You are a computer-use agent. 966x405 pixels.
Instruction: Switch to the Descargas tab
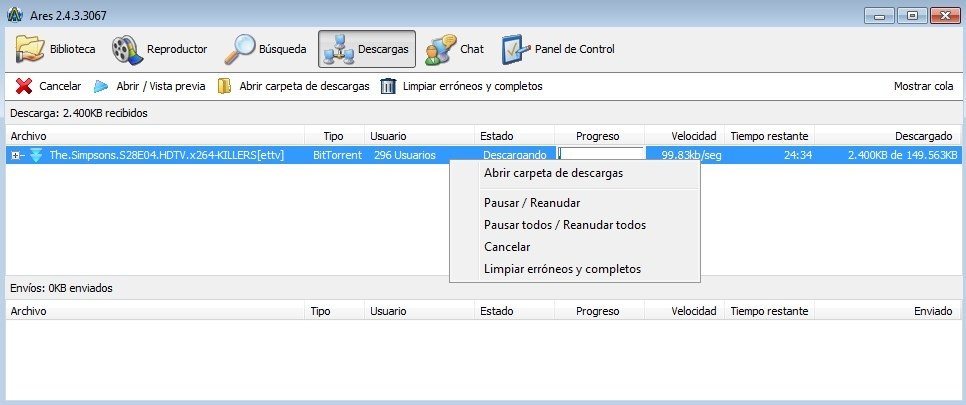367,49
